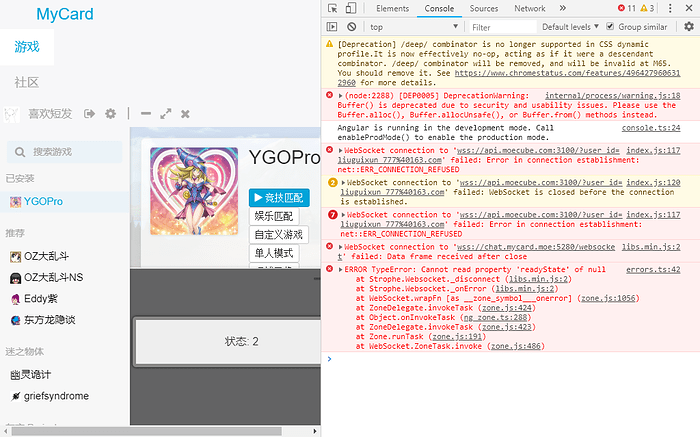Open errors.ts:42 source link
The height and width of the screenshot is (437, 700).
point(653,270)
